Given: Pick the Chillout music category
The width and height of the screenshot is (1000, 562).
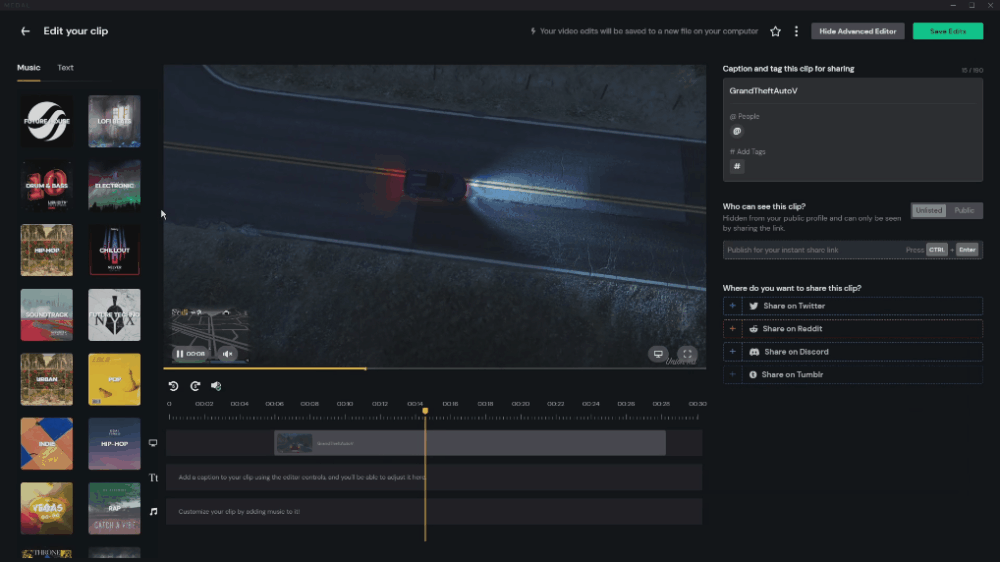Looking at the screenshot, I should tap(114, 250).
